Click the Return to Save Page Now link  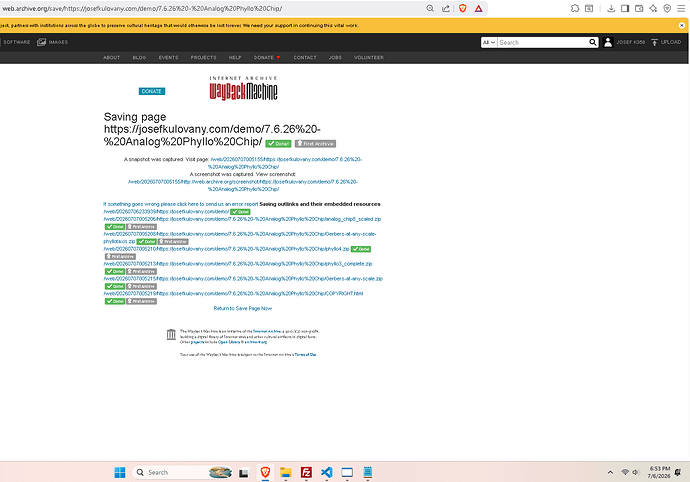[243, 309]
